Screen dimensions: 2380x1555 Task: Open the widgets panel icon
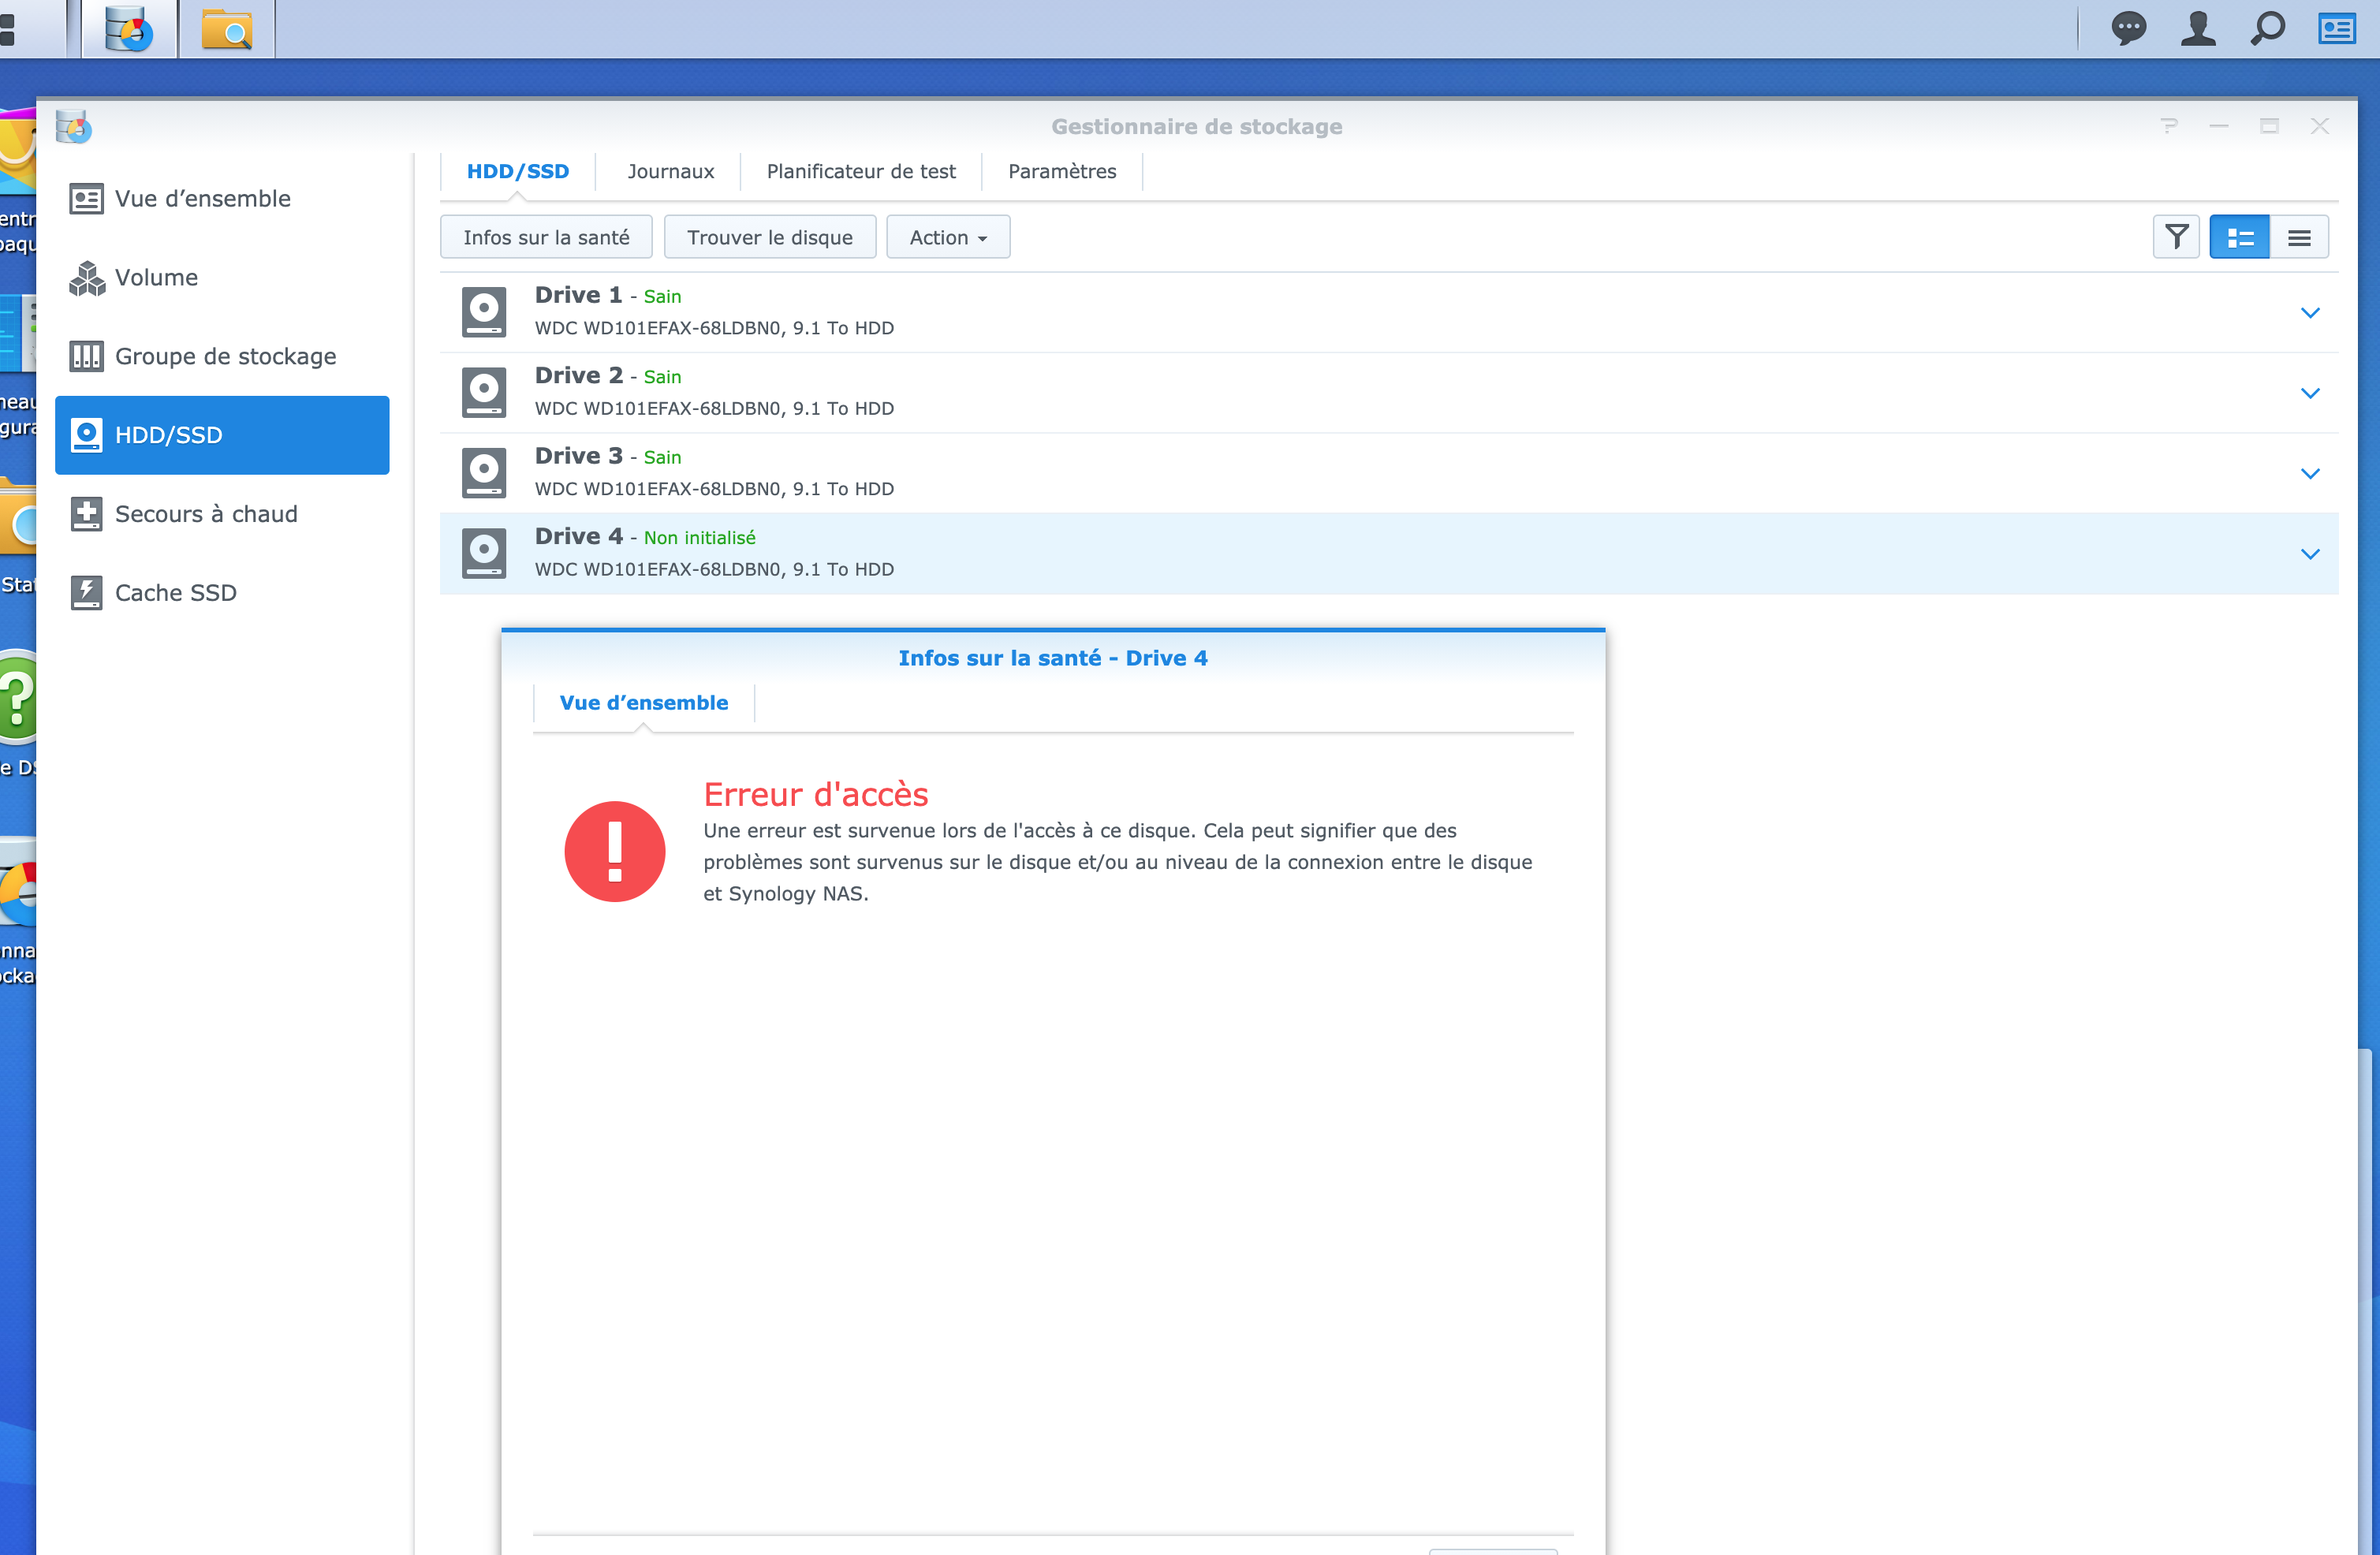tap(2337, 28)
